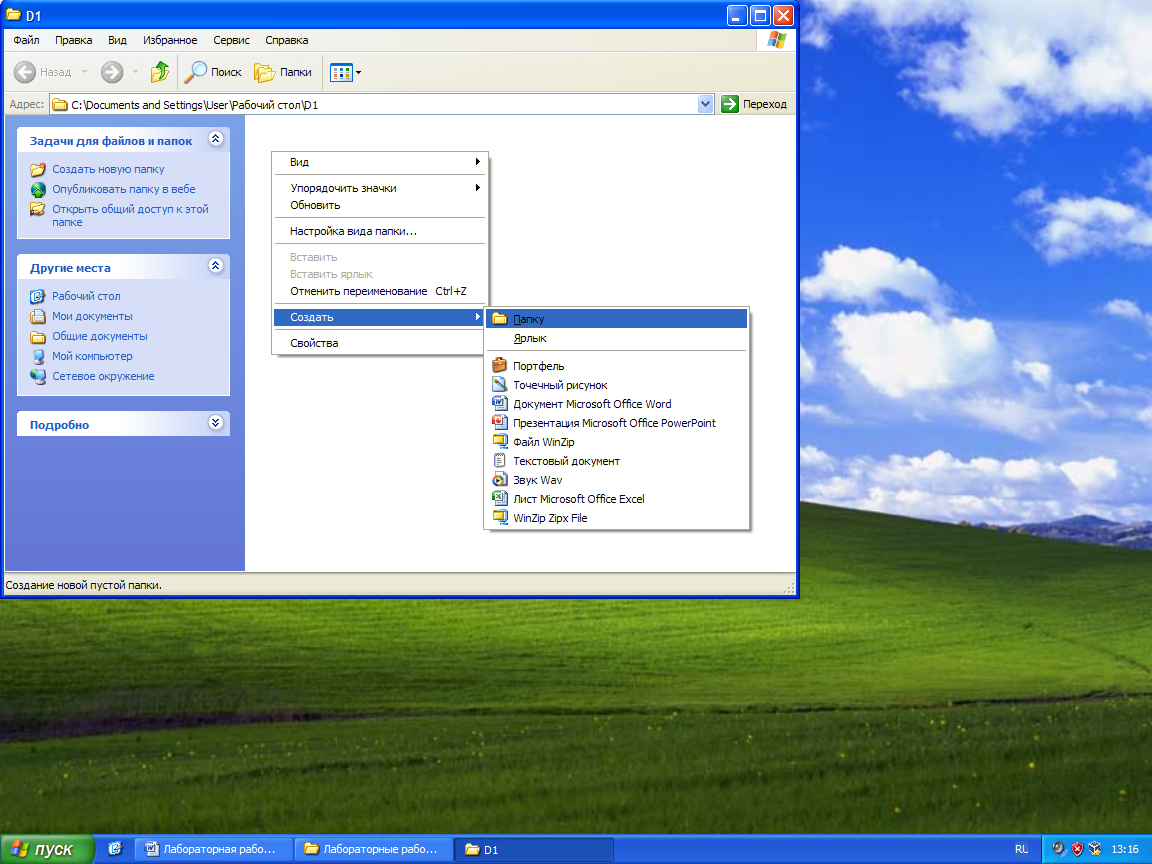The width and height of the screenshot is (1152, 864).
Task: Click Создать in the context menu
Action: 379,317
